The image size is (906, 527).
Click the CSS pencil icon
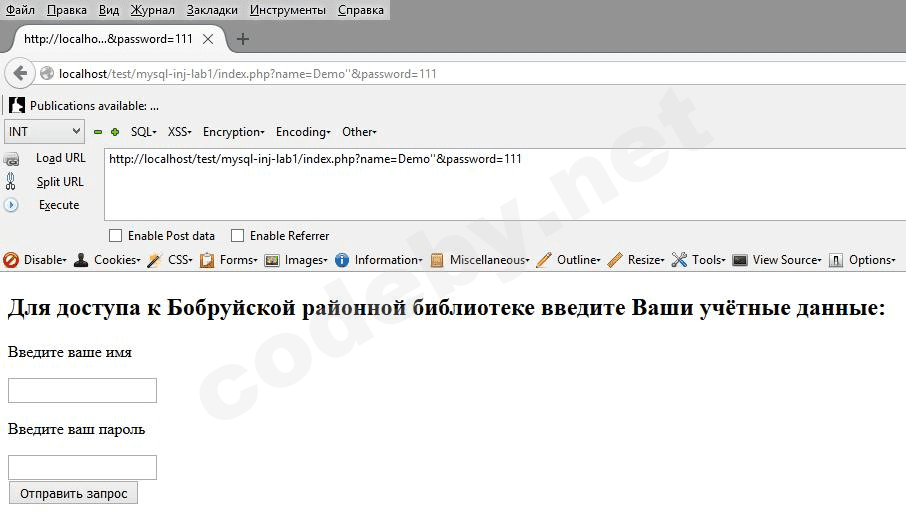pyautogui.click(x=154, y=260)
